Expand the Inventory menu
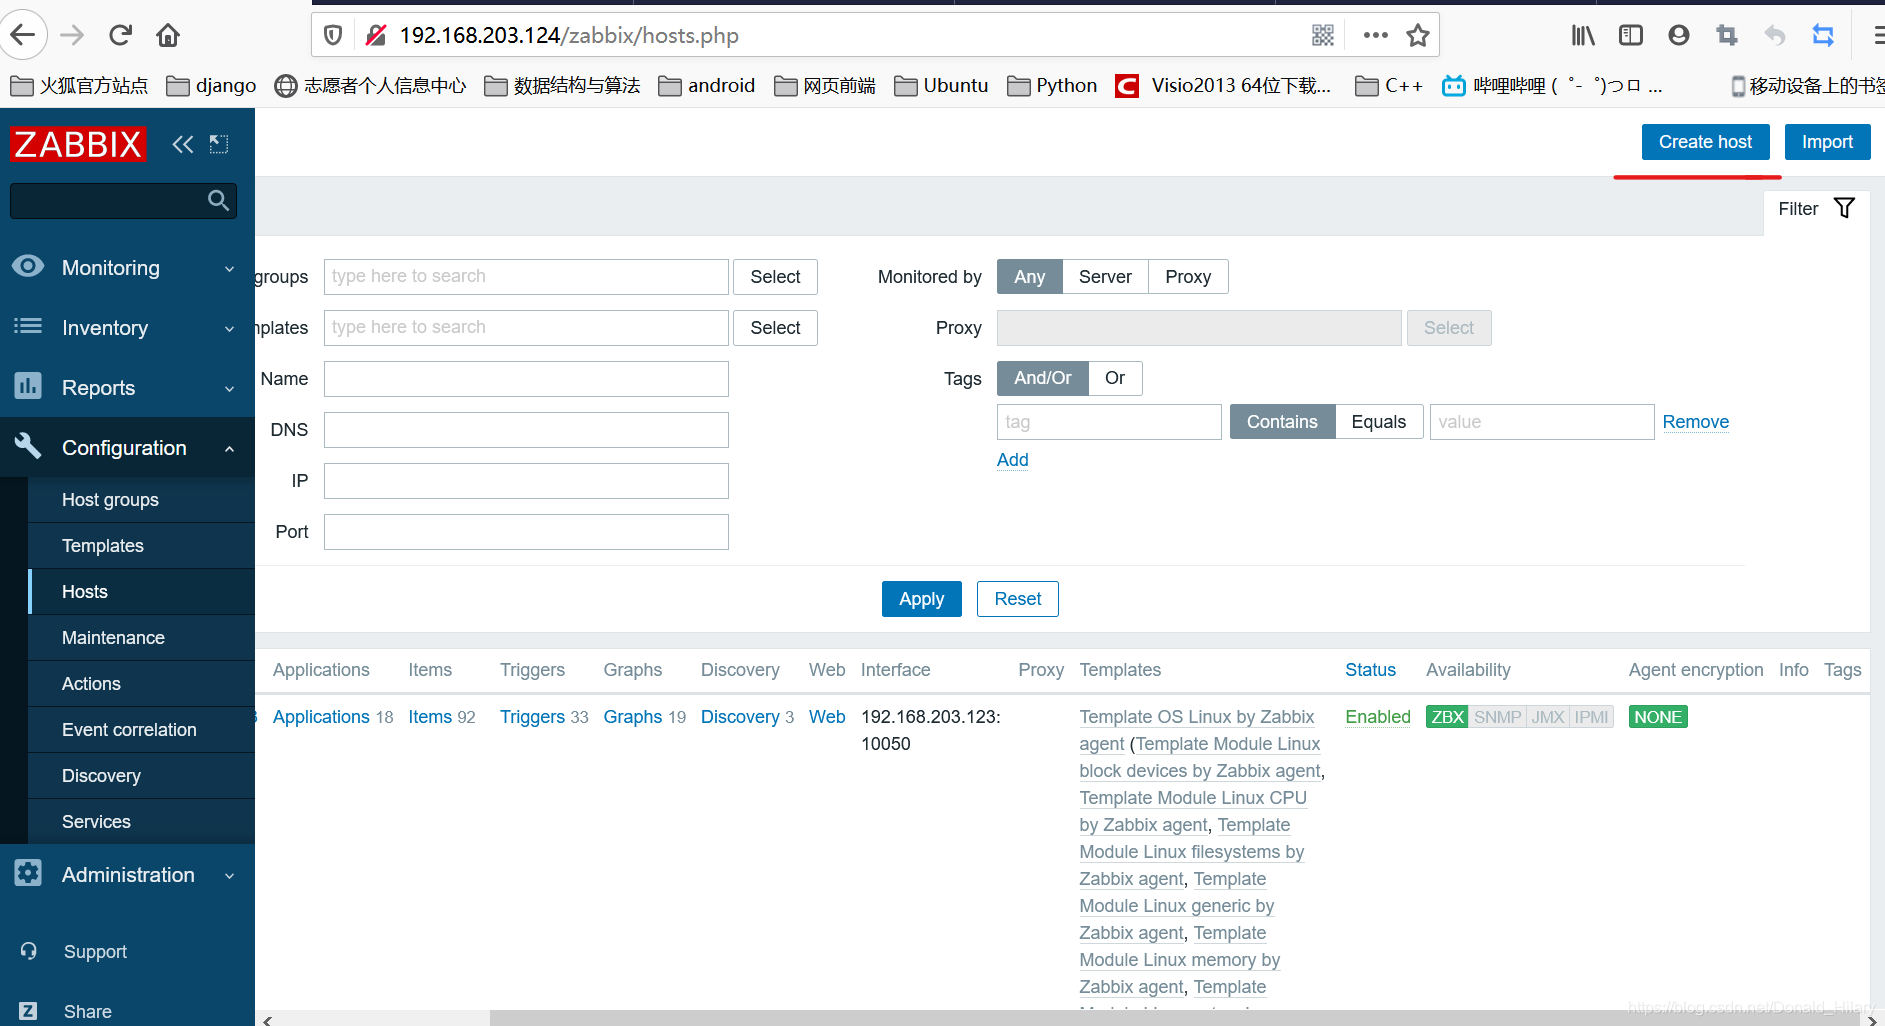Screen dimensions: 1885x1026 tap(127, 328)
